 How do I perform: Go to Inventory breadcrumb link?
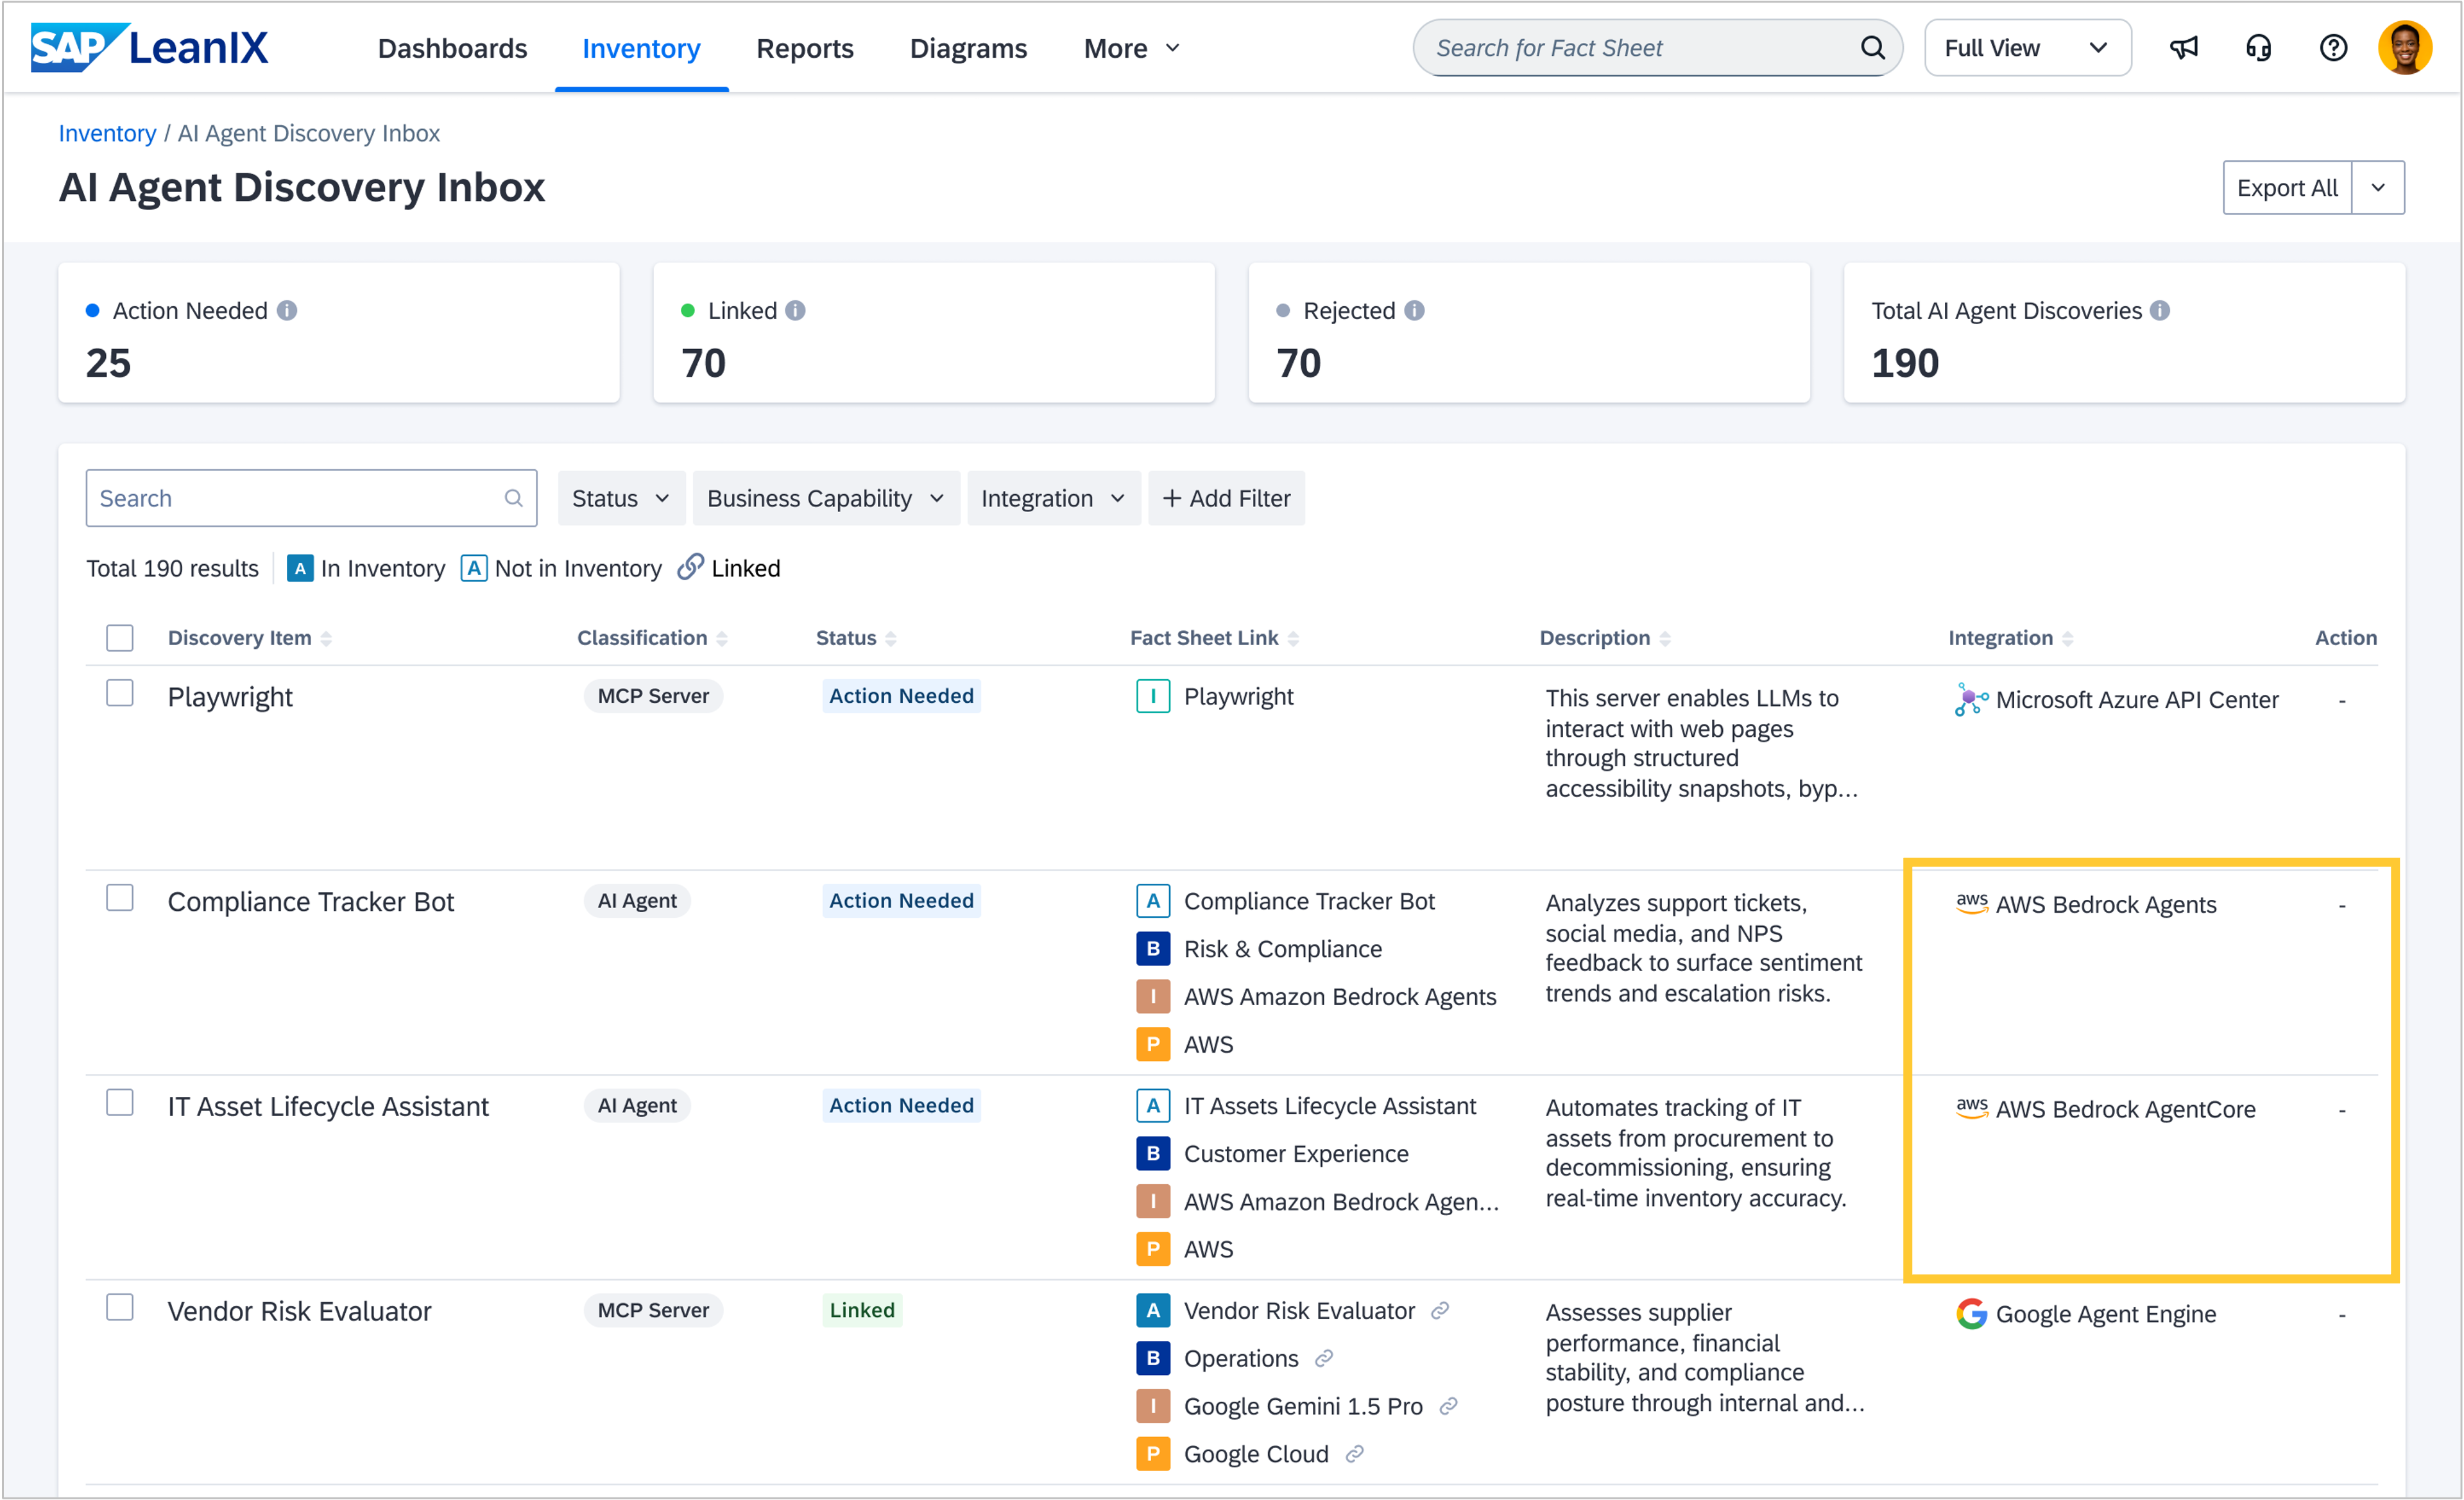pyautogui.click(x=107, y=133)
